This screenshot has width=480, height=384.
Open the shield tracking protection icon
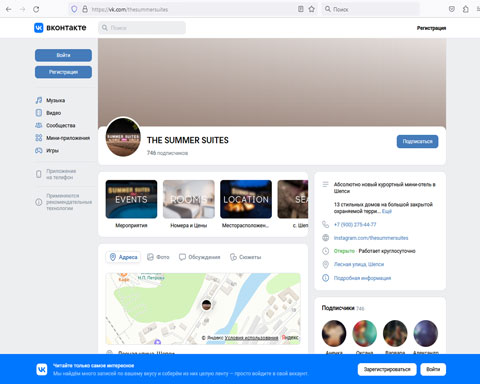(x=74, y=9)
